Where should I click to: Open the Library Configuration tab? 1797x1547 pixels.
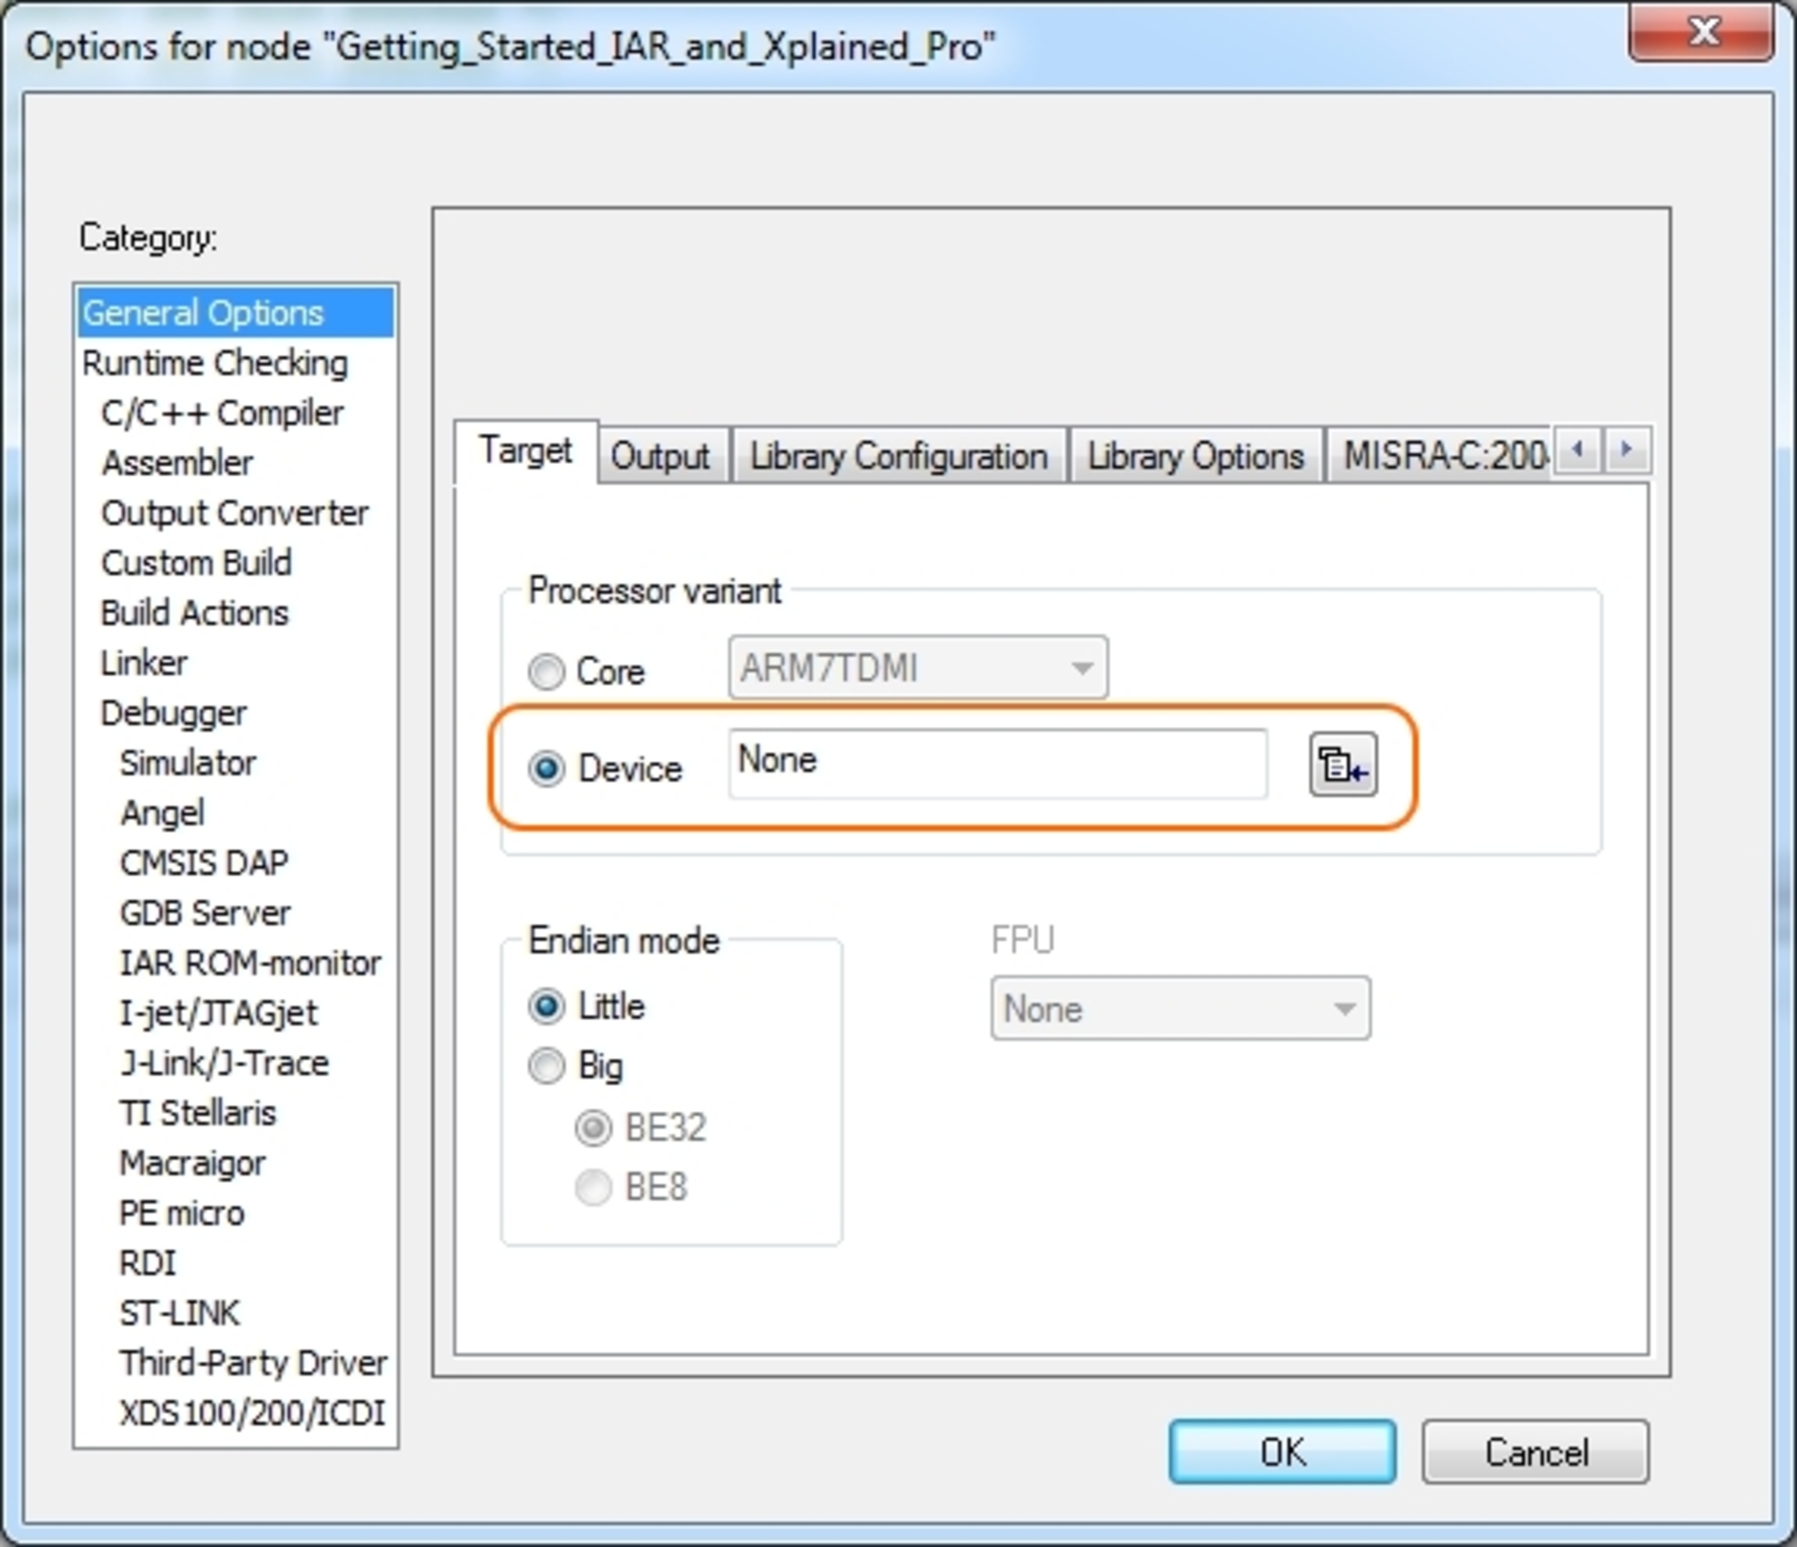898,456
